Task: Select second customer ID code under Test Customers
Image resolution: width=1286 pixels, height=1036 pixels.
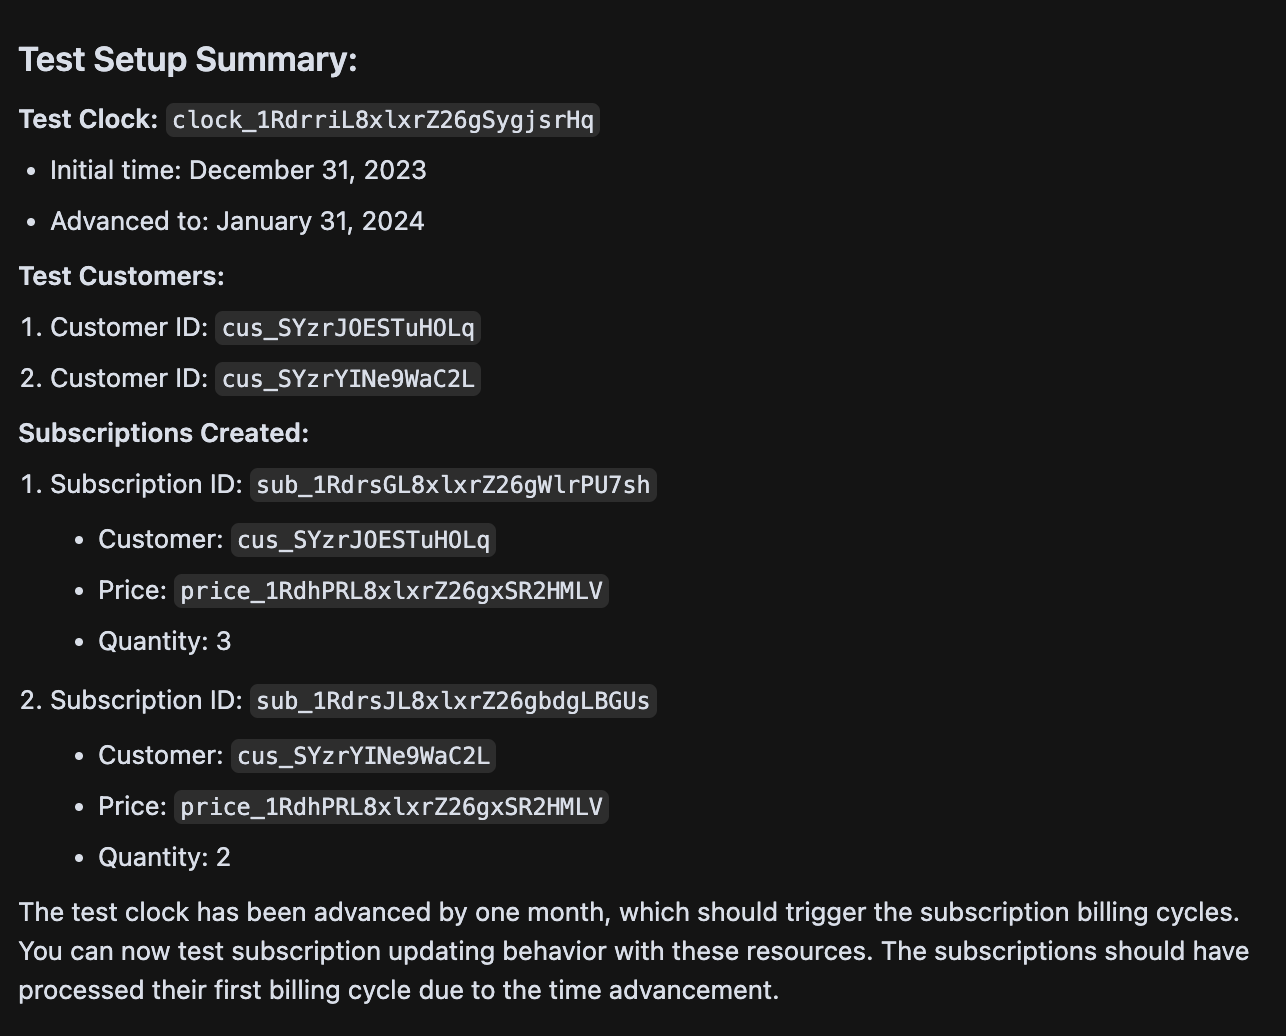Action: coord(348,379)
